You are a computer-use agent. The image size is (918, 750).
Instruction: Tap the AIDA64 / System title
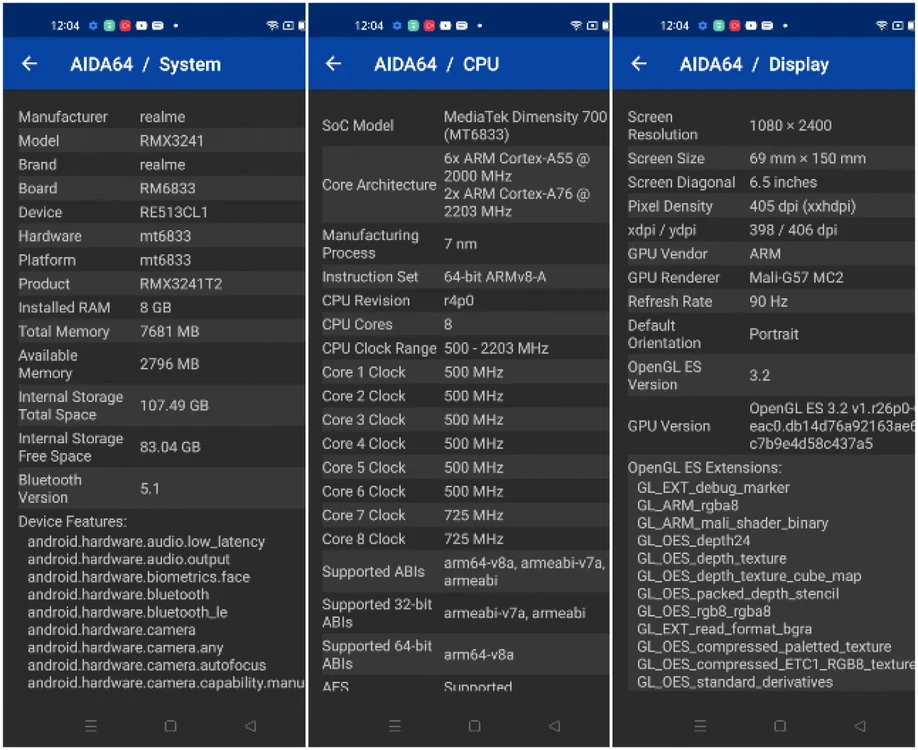click(x=145, y=64)
